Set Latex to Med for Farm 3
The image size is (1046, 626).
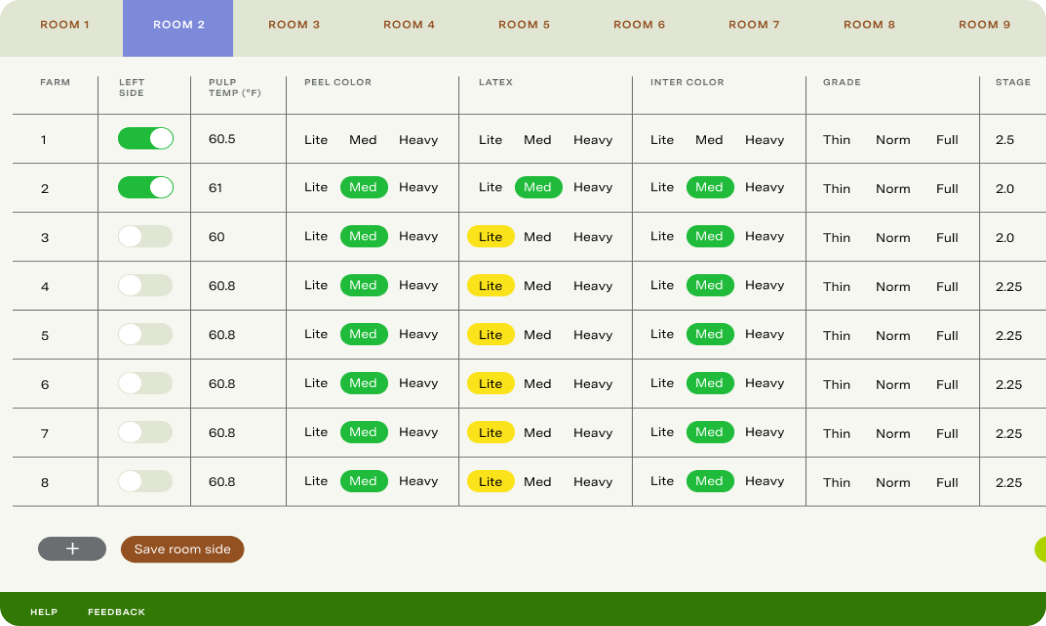click(x=537, y=236)
